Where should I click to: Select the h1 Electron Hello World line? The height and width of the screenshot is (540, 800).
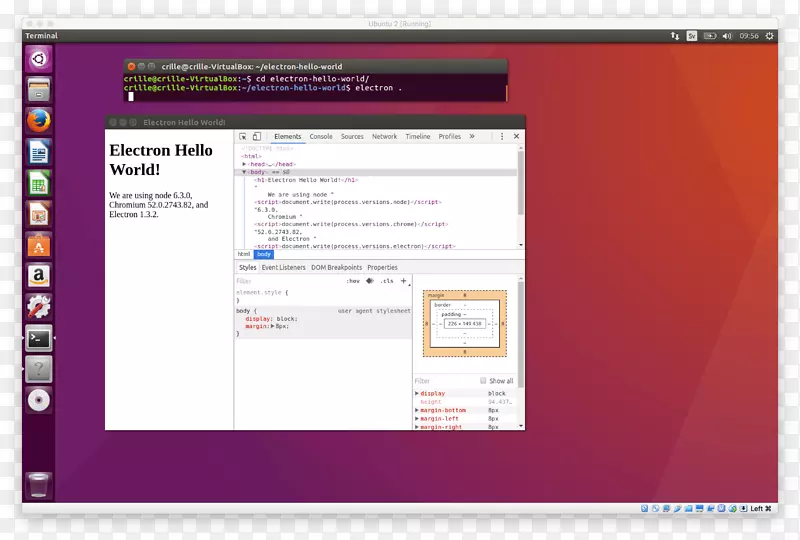pos(306,180)
